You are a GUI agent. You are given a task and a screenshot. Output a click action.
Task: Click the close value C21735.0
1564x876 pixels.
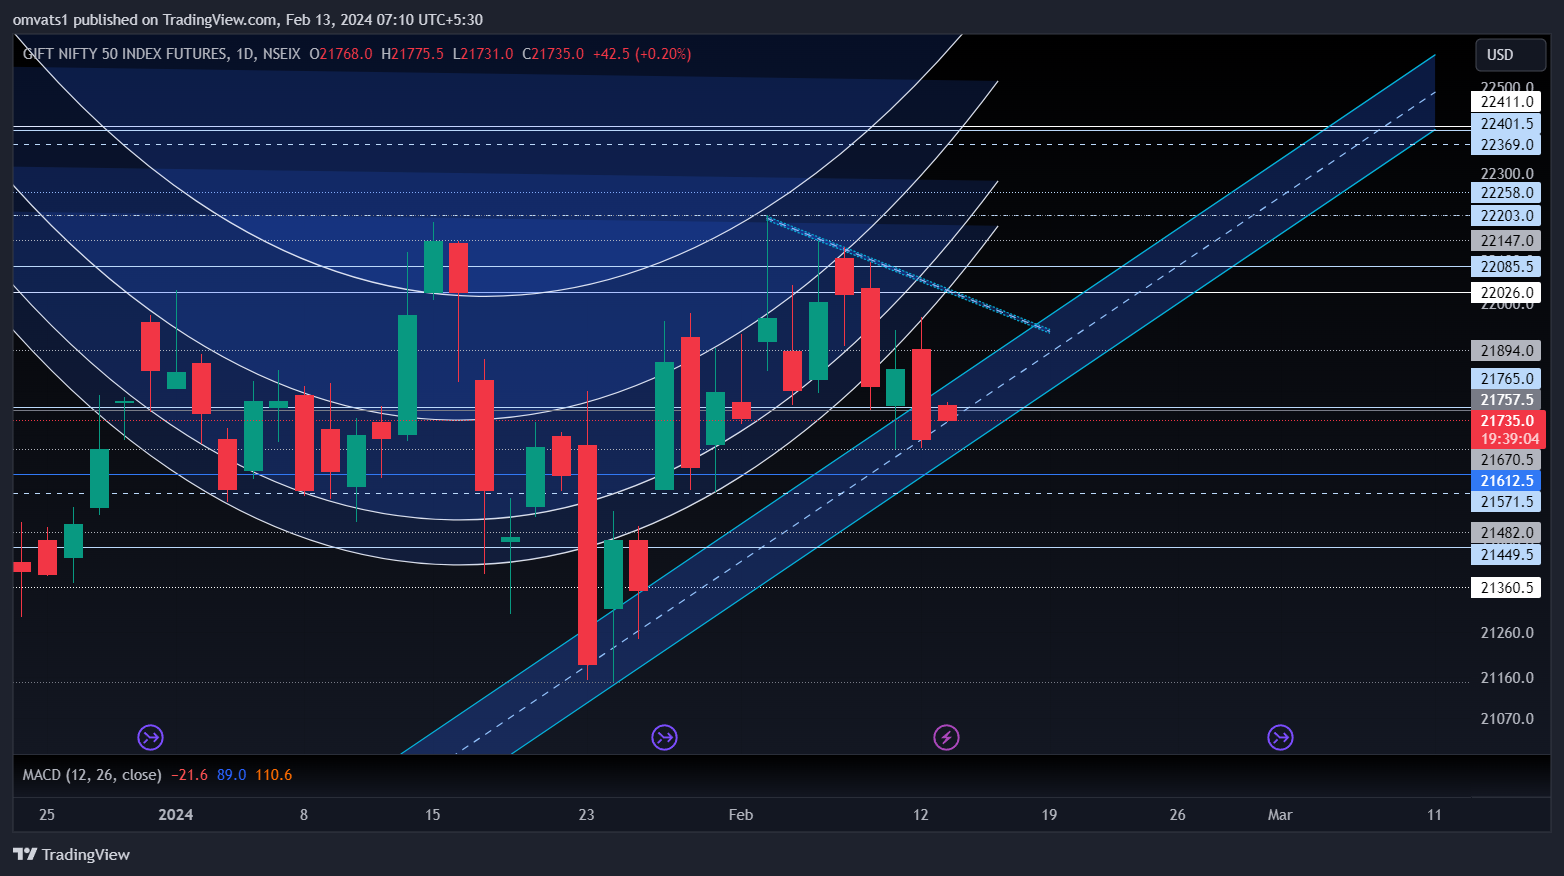pos(553,54)
